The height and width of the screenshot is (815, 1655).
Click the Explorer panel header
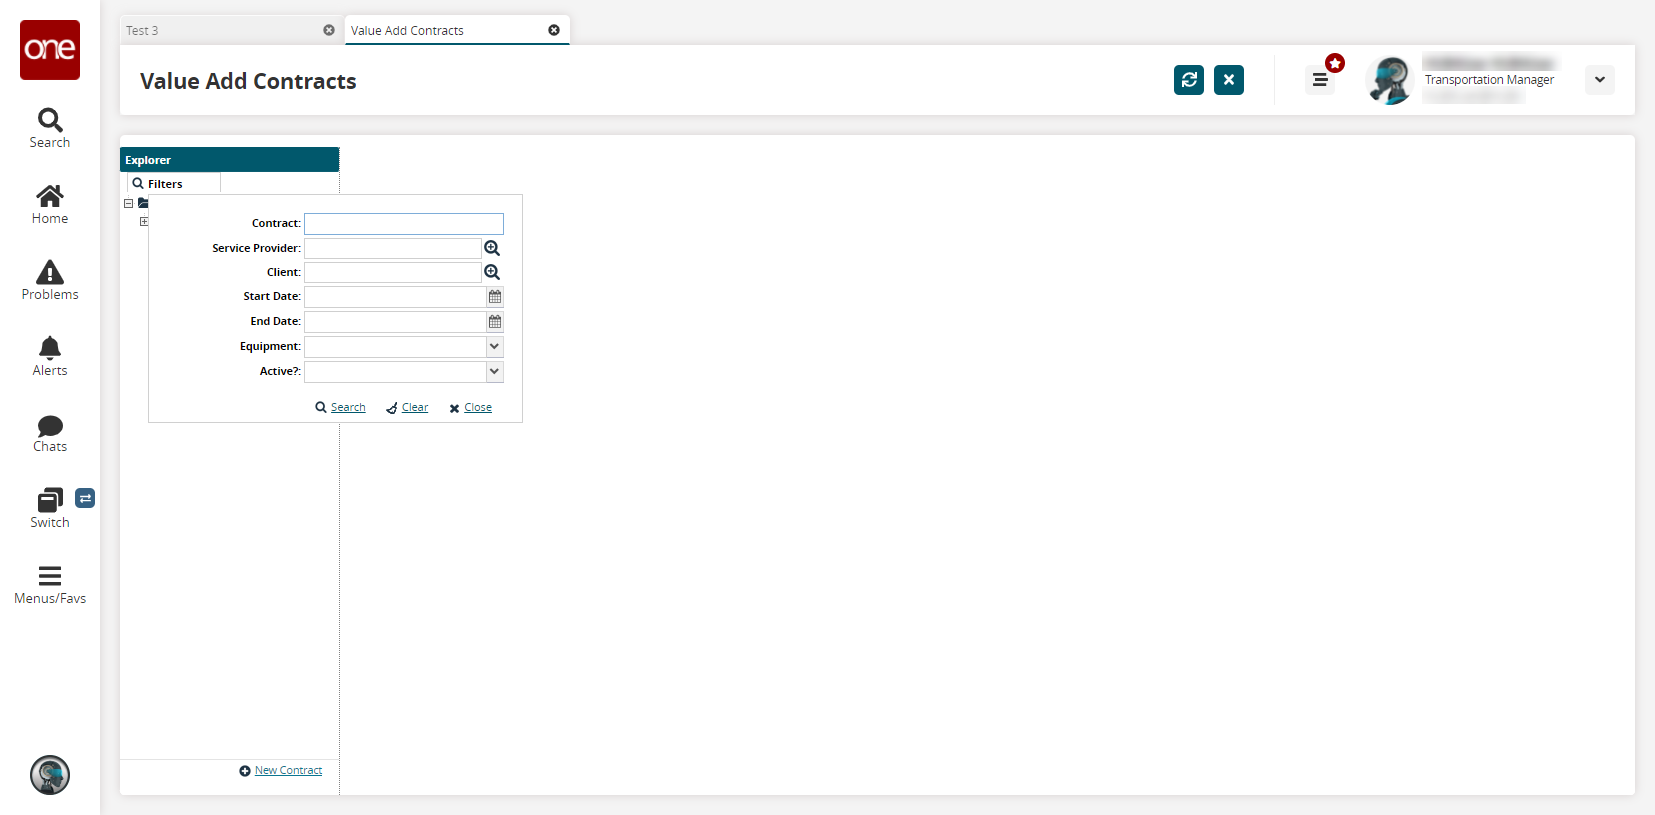[x=230, y=160]
